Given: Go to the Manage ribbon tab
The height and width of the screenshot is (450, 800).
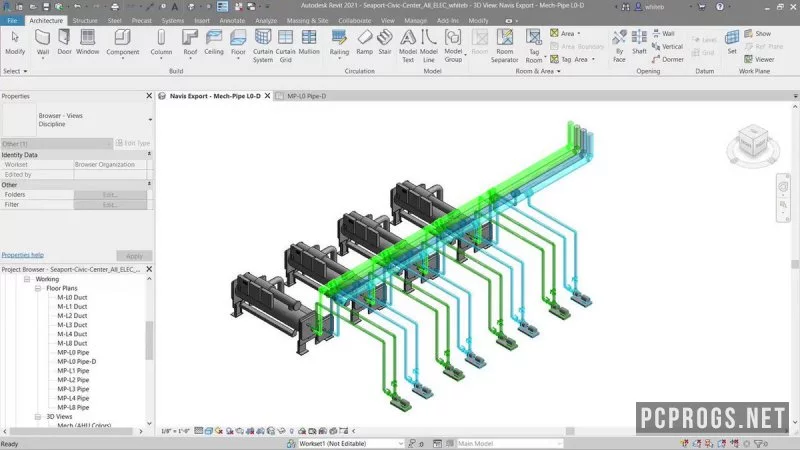Looking at the screenshot, I should [415, 20].
